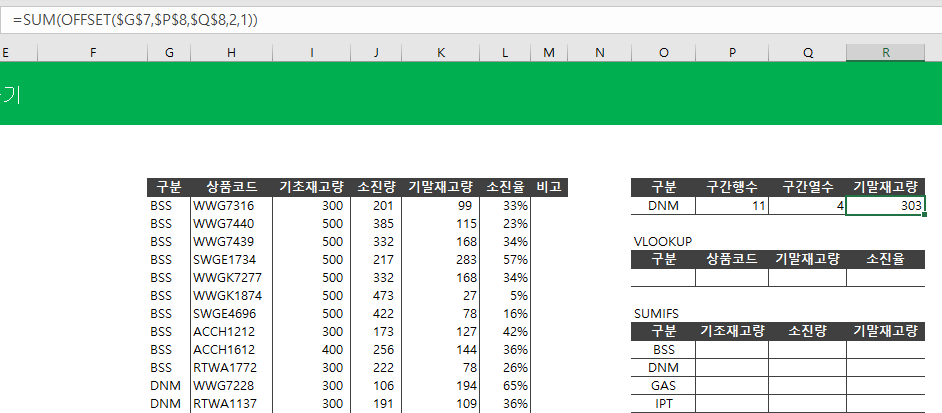Select 소진량 cell with value 473
This screenshot has width=942, height=413.
tap(376, 296)
